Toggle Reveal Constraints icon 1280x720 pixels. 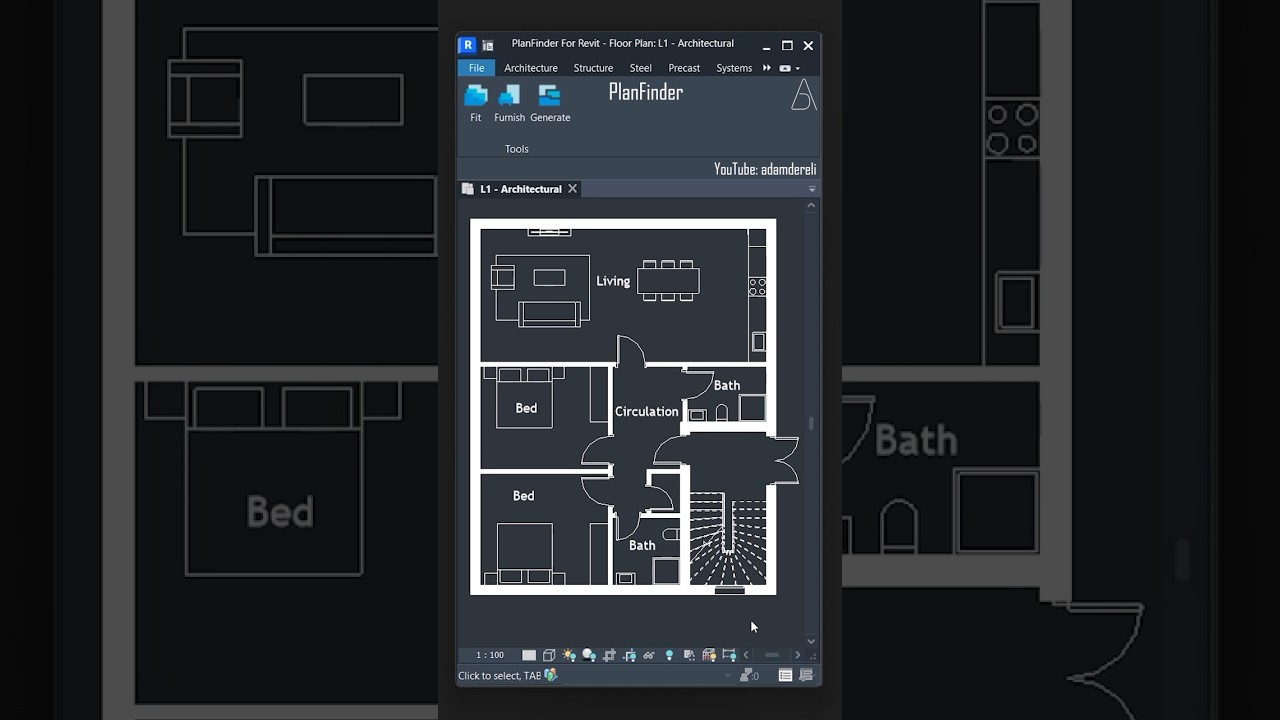[x=729, y=655]
